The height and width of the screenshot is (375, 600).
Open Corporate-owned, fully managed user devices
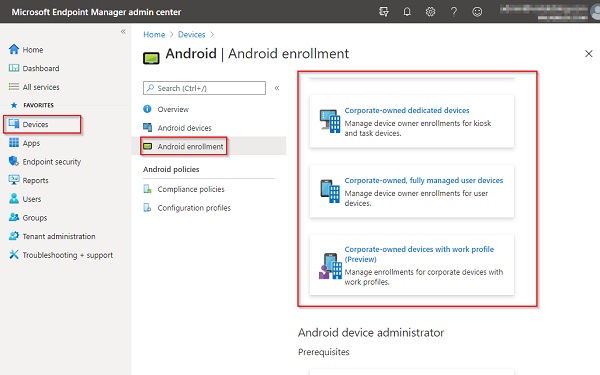click(x=424, y=180)
